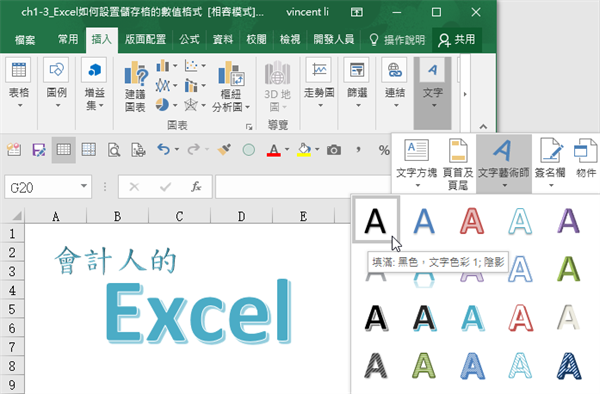Choose the blue fill WordArt style in first row
600x394 pixels.
tap(424, 221)
